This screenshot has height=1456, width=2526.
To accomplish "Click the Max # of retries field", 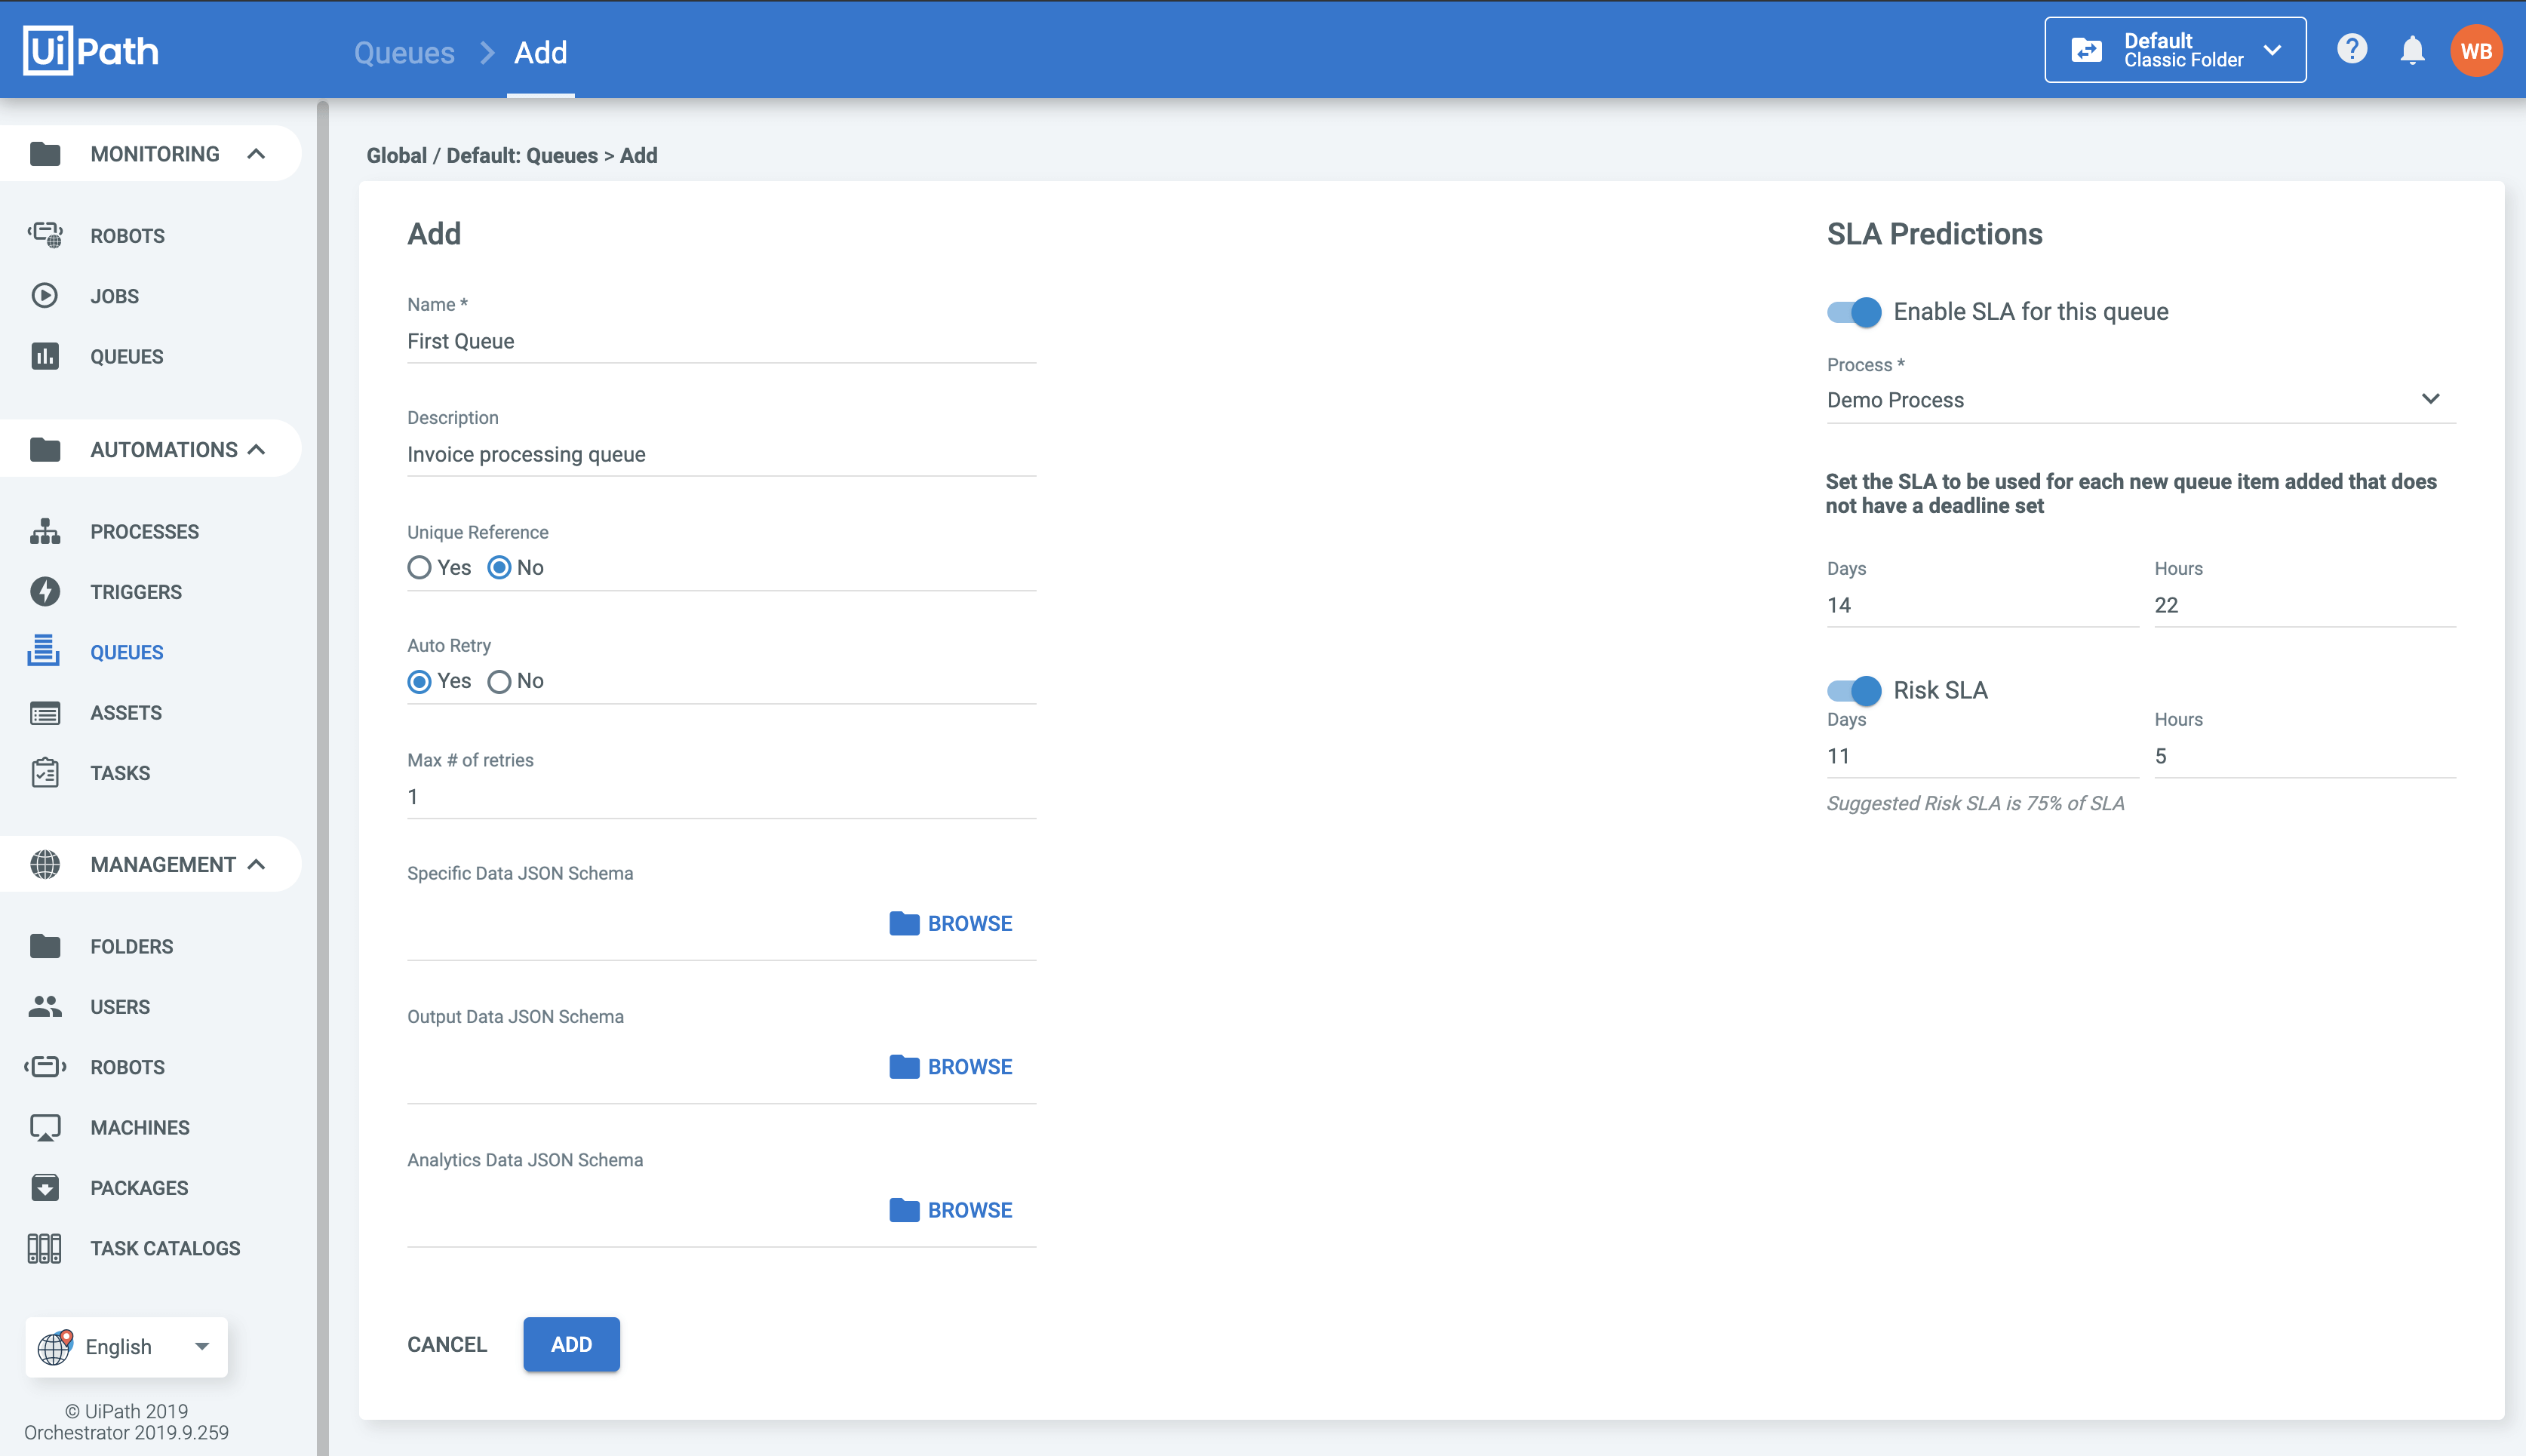I will pyautogui.click(x=721, y=797).
